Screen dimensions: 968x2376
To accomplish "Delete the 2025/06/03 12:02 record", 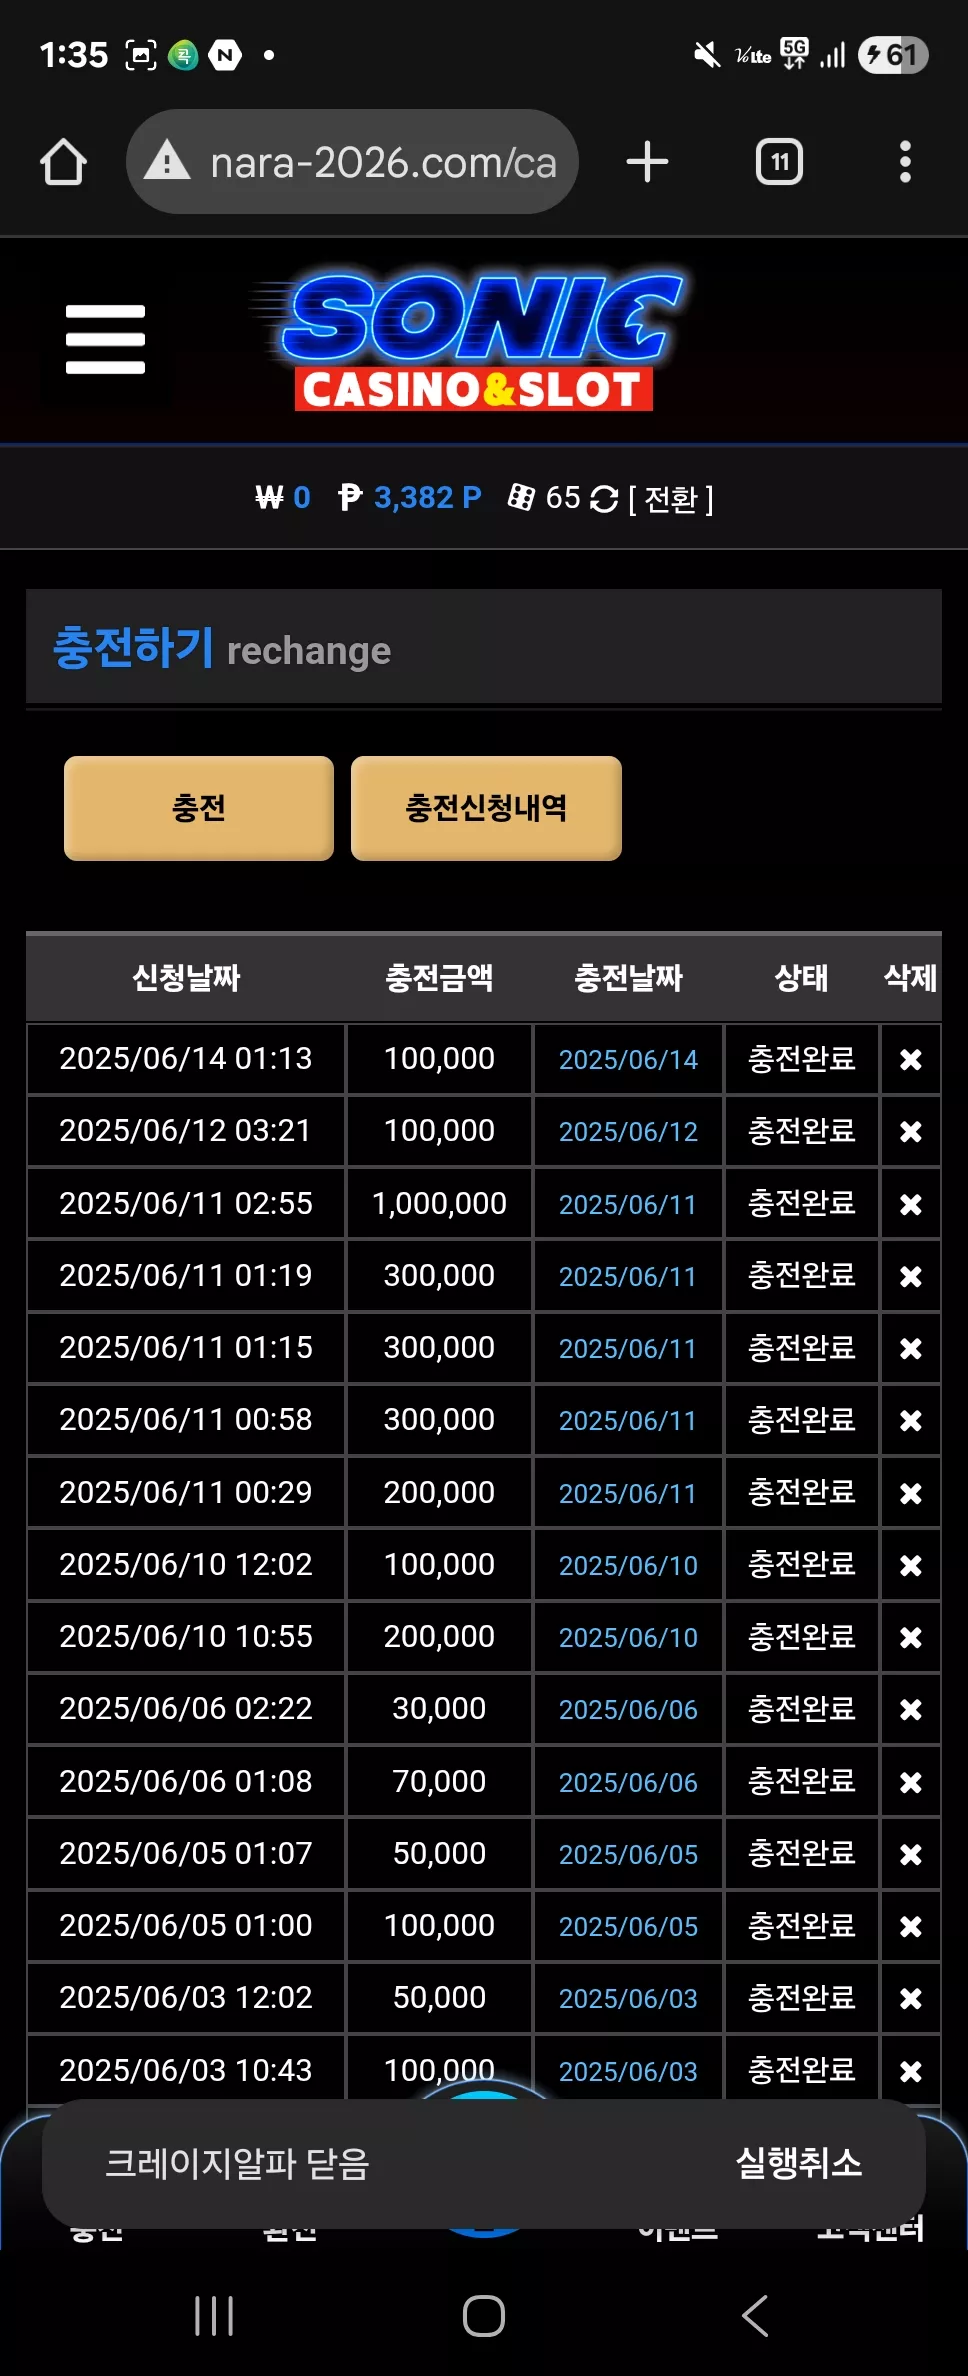I will 910,1998.
